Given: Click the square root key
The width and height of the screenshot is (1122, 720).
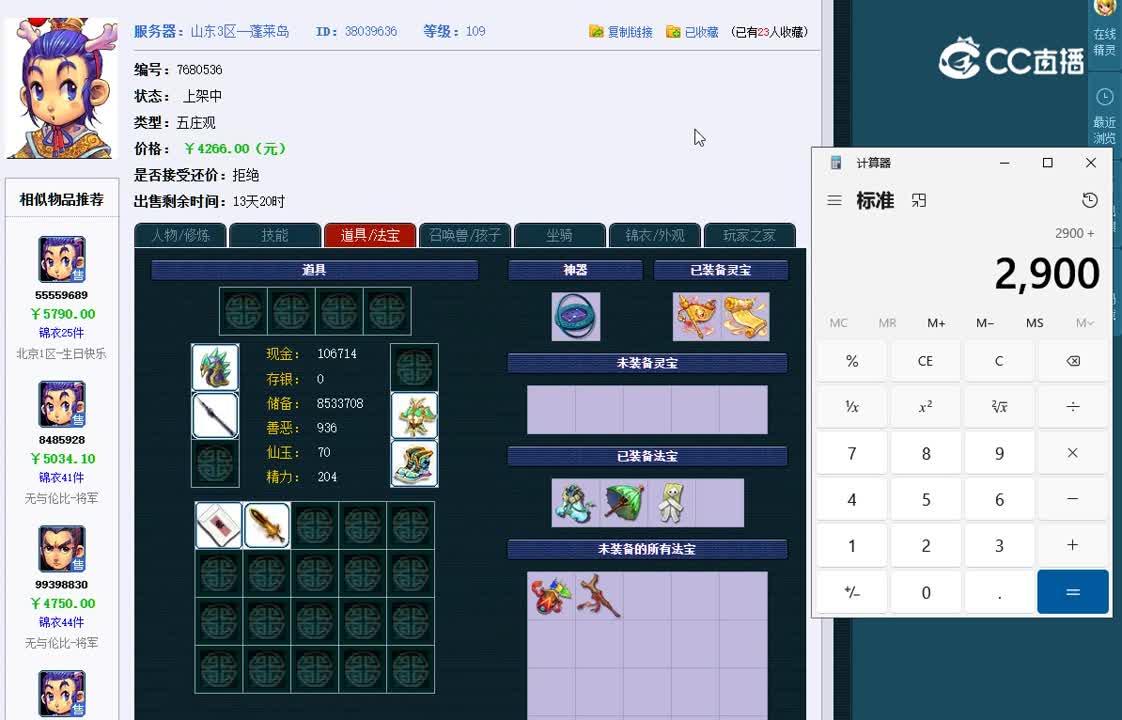Looking at the screenshot, I should [x=999, y=407].
